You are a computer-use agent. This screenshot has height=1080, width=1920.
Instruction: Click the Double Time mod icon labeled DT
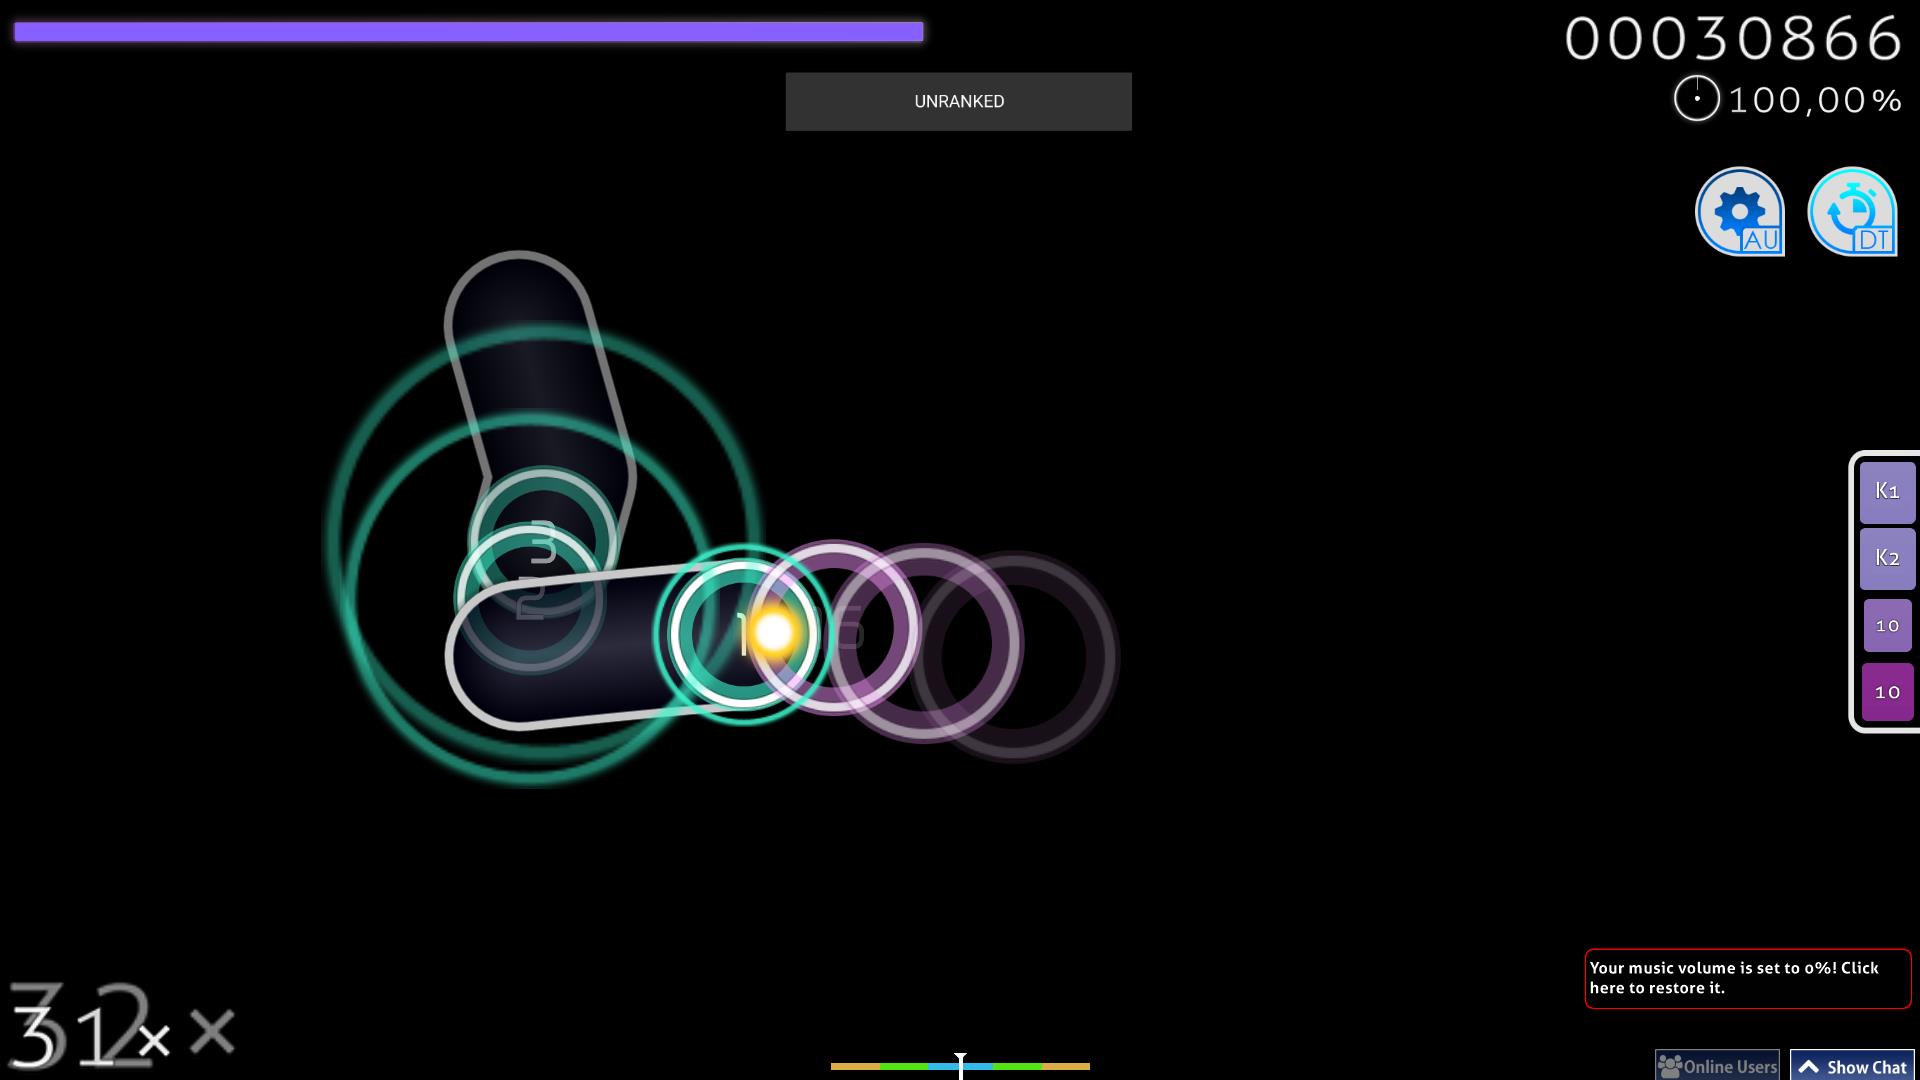pos(1852,212)
